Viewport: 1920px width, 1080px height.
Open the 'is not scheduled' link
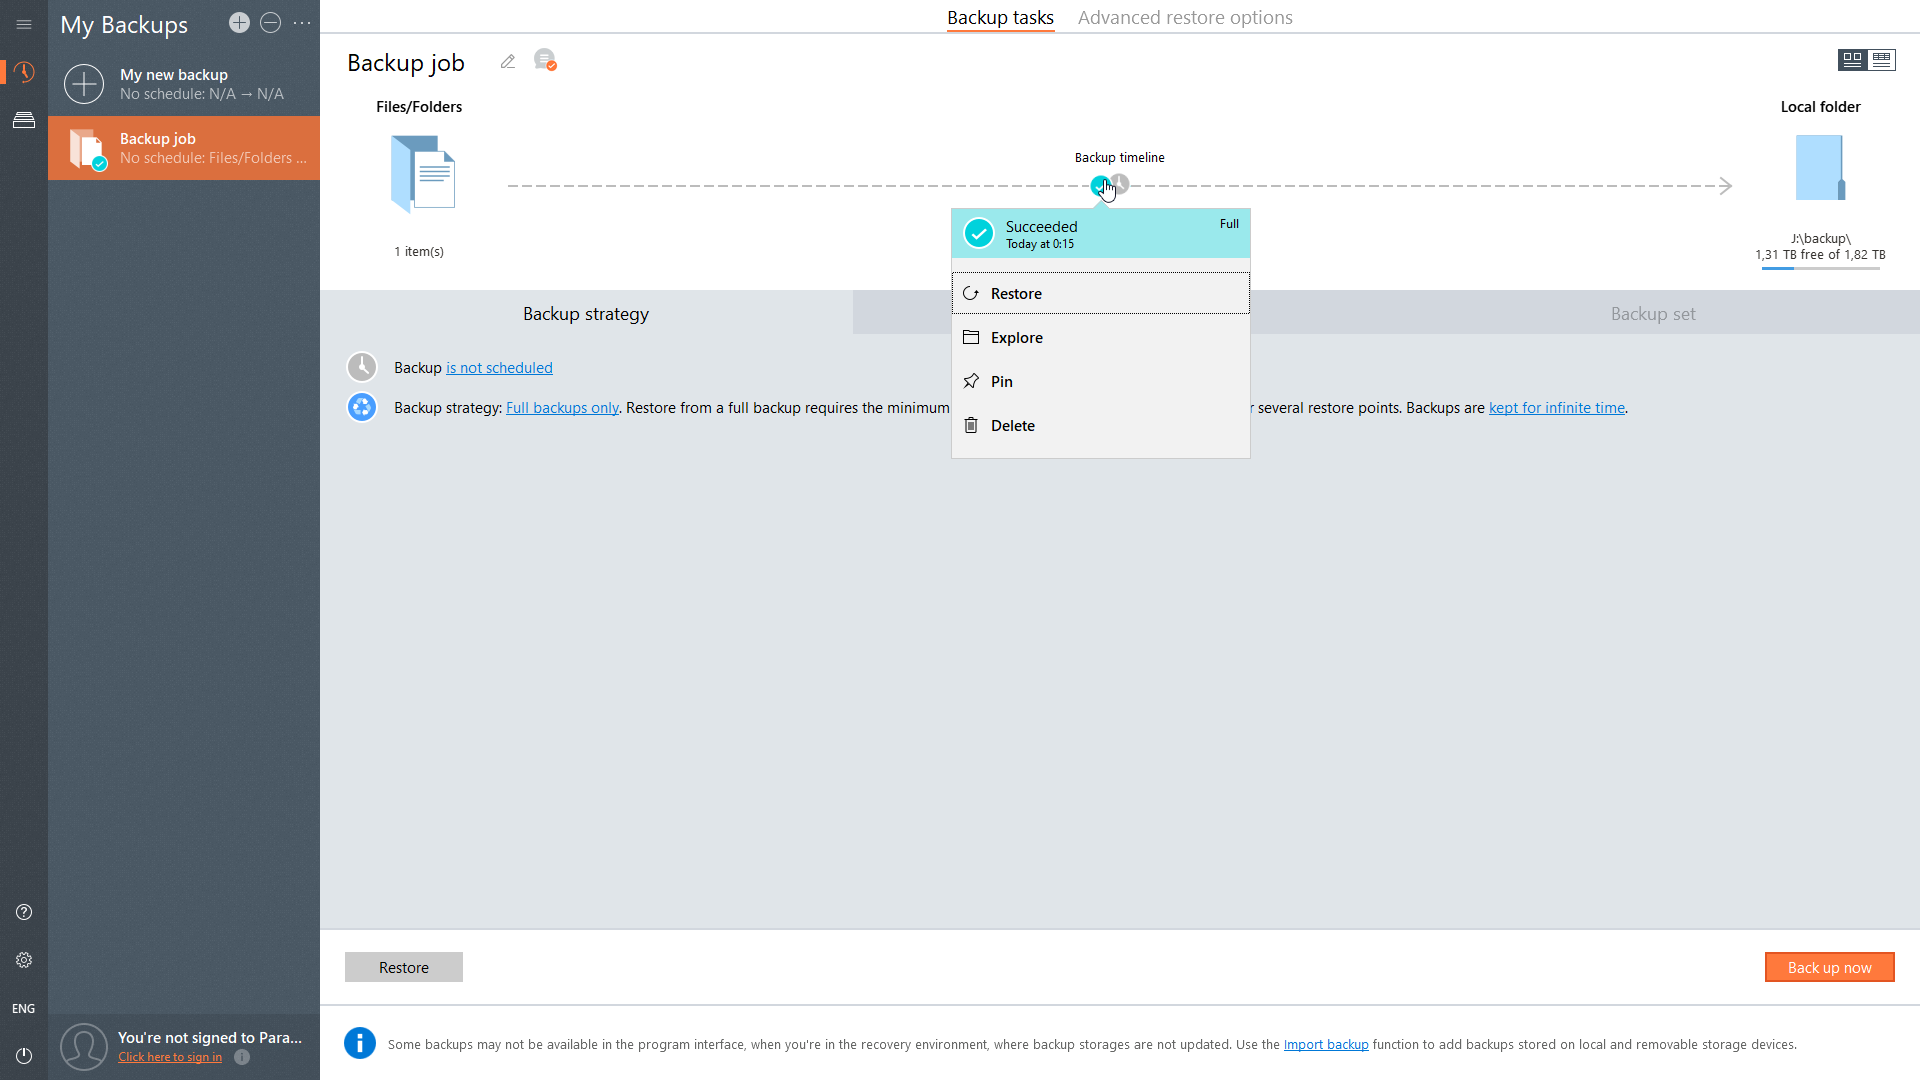[499, 368]
